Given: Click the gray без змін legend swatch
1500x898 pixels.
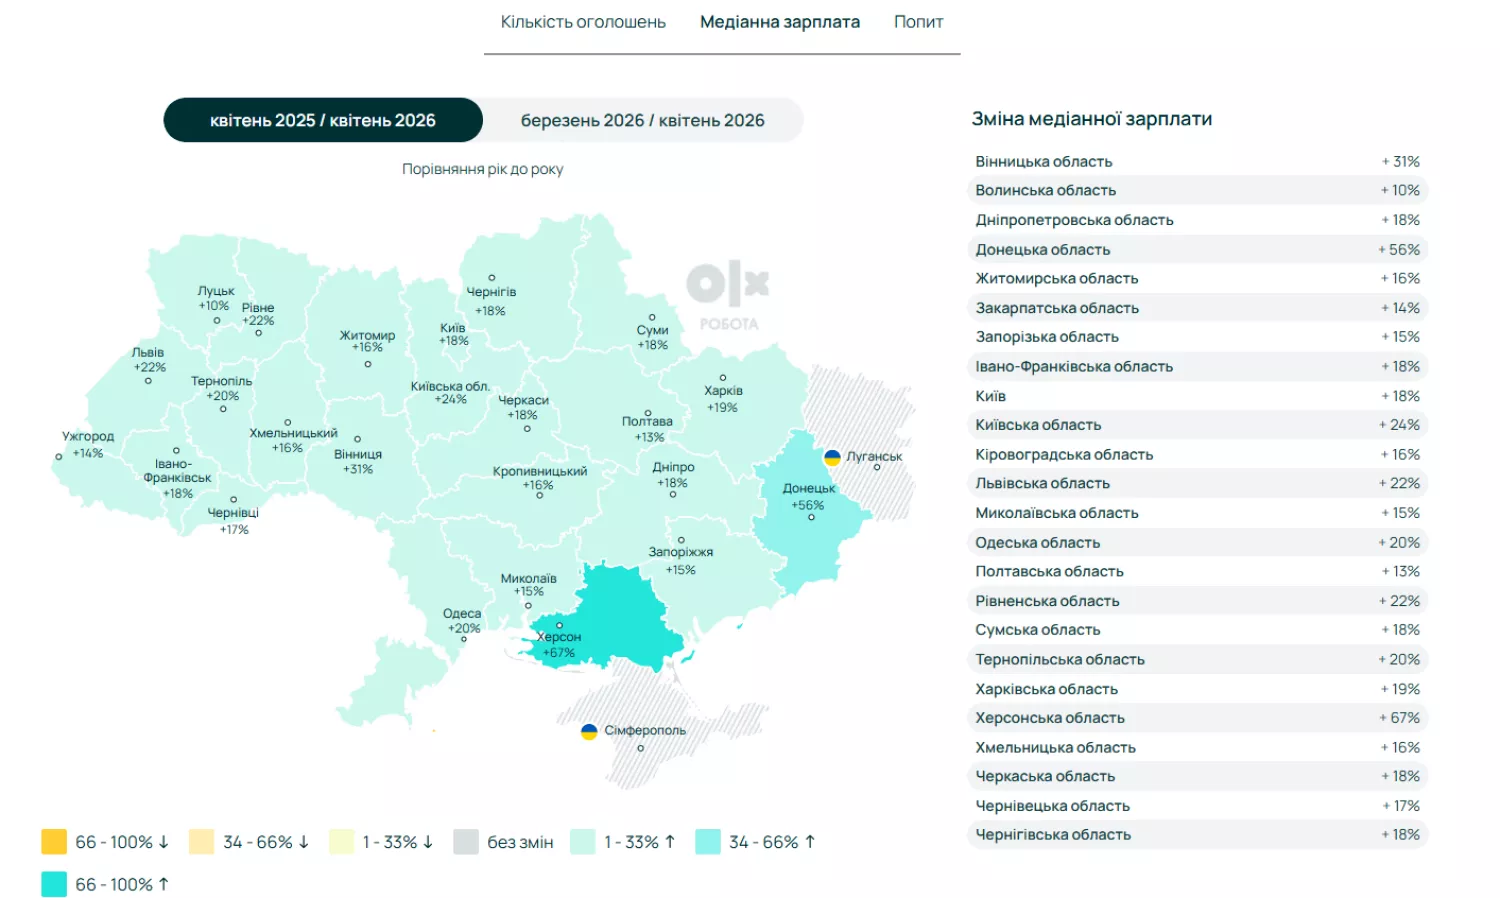Looking at the screenshot, I should click(x=466, y=842).
